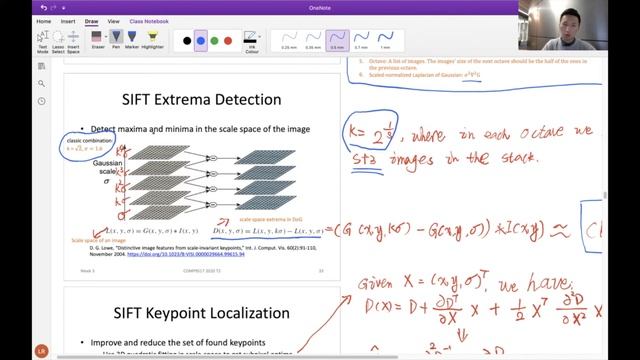Click 'scale-space extrema in DoG' annotation
Screen dimensions: 640x360
(271, 220)
